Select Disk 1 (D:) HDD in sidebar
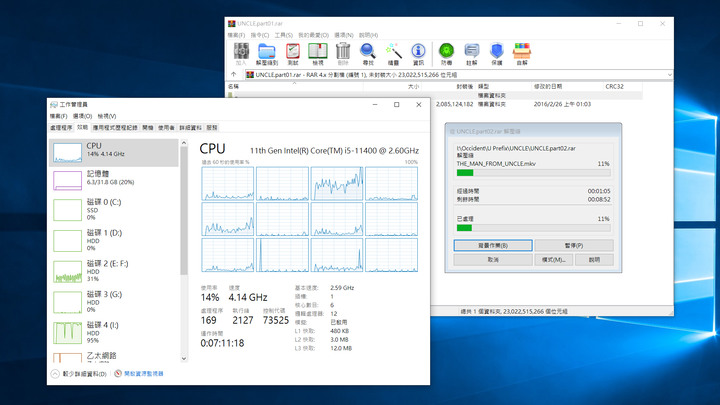The width and height of the screenshot is (720, 405). click(113, 240)
